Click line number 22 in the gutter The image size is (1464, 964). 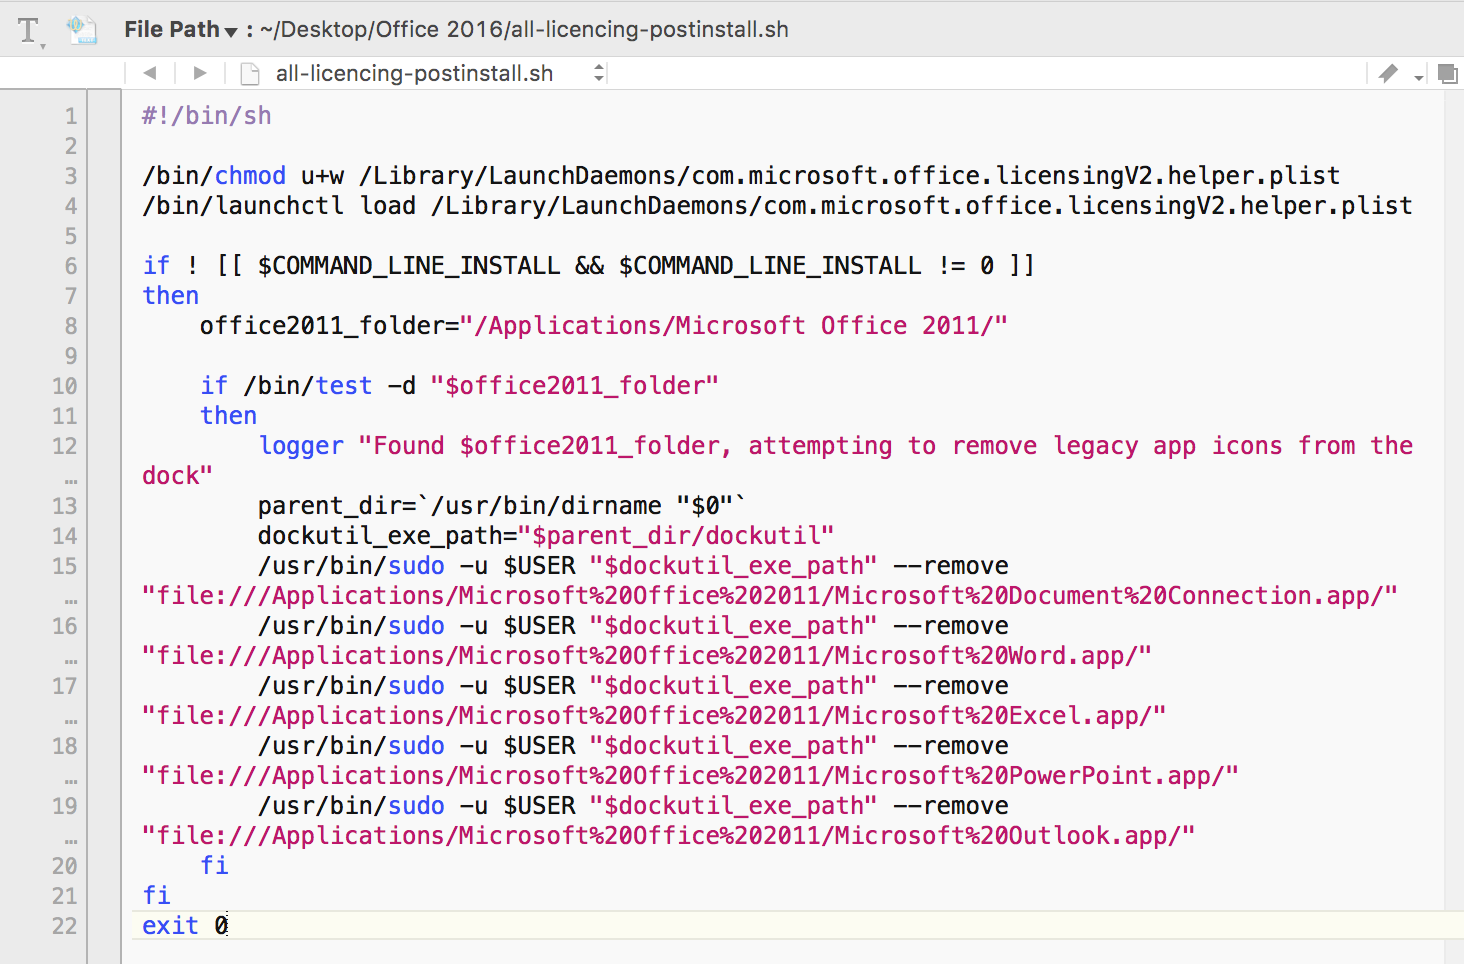click(65, 926)
